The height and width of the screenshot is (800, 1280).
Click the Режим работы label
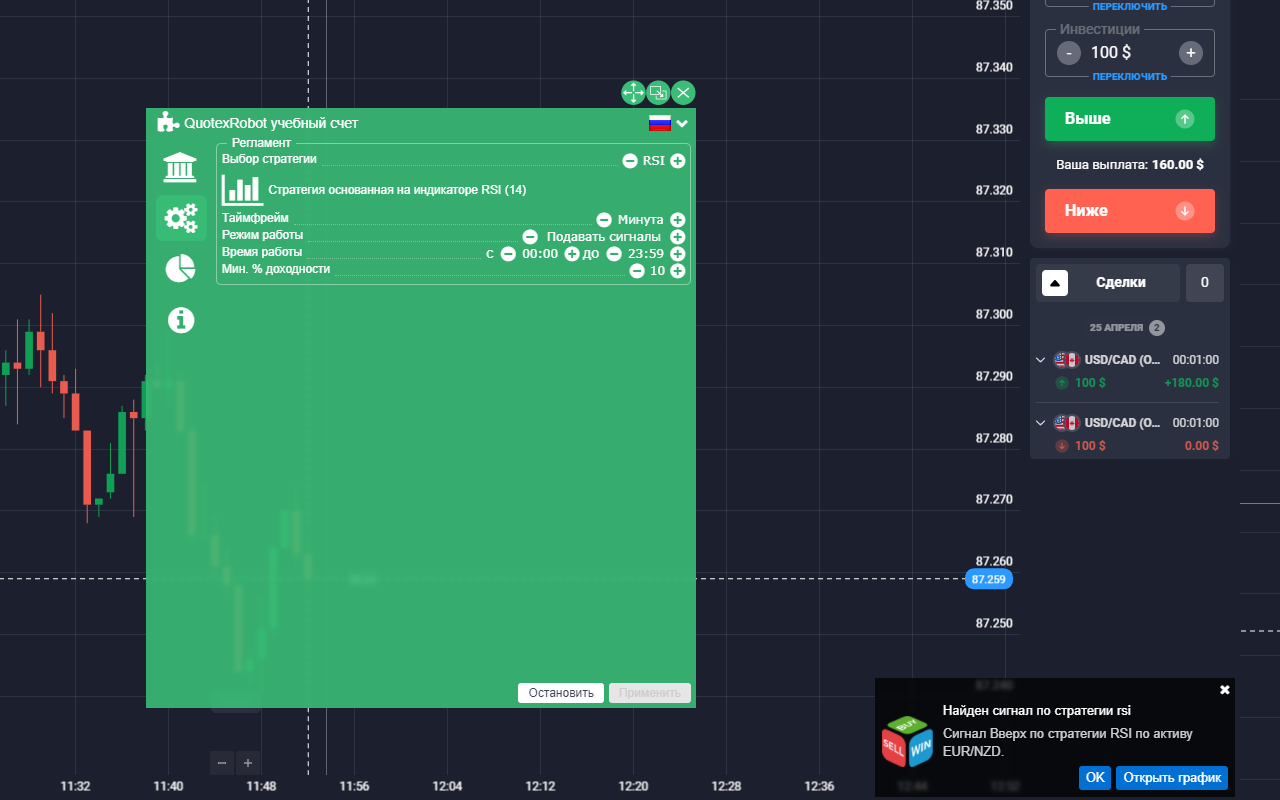tap(262, 235)
